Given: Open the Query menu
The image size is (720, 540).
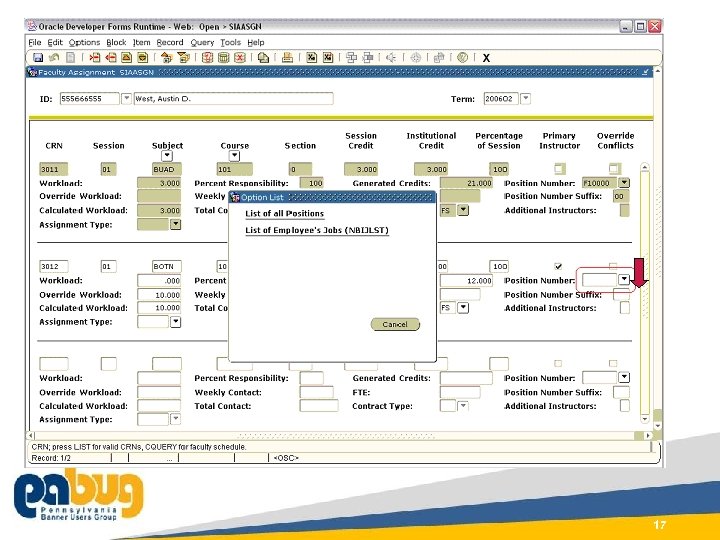Looking at the screenshot, I should point(202,42).
